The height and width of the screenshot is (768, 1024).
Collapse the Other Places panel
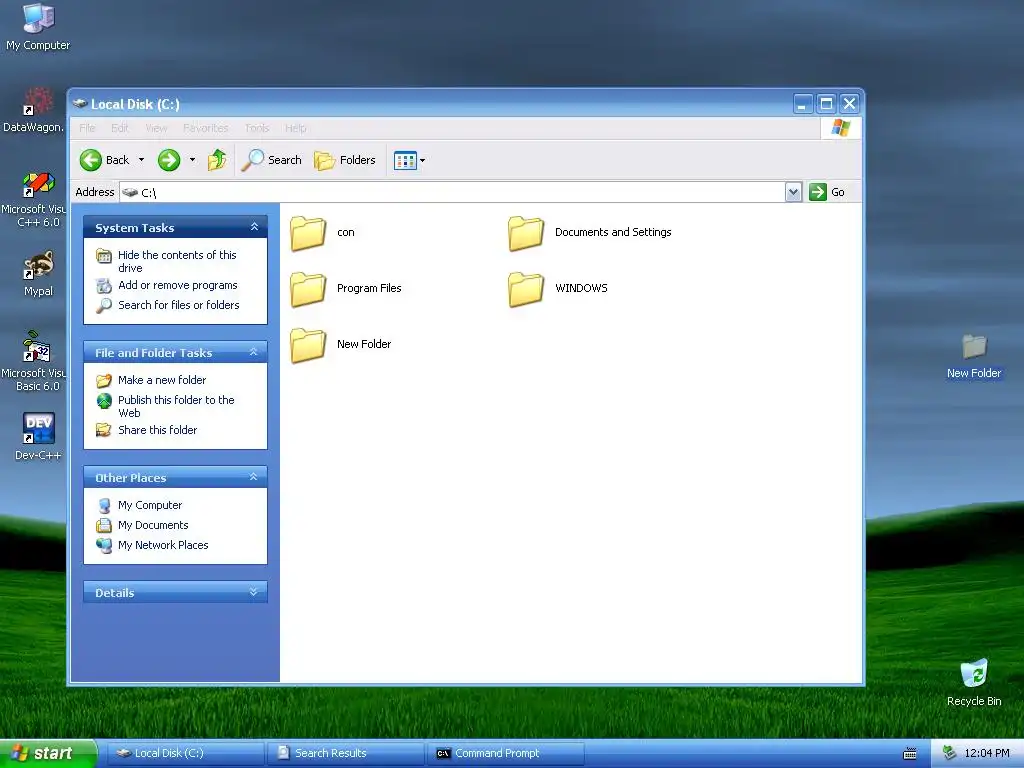pos(253,477)
